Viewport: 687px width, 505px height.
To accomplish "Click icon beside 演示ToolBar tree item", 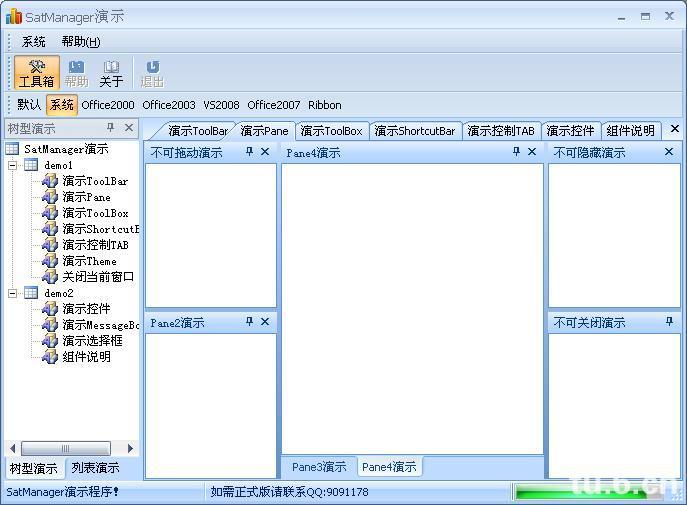I will coord(50,180).
